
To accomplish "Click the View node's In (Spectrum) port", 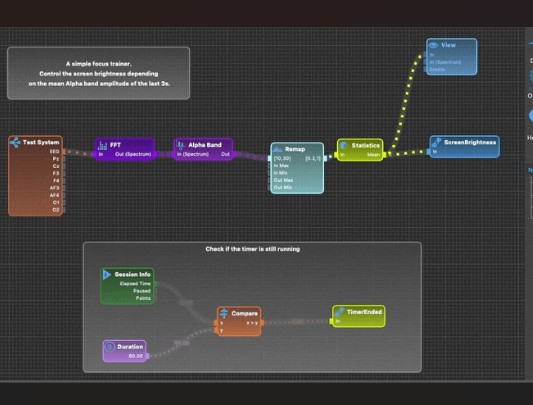I will 445,62.
